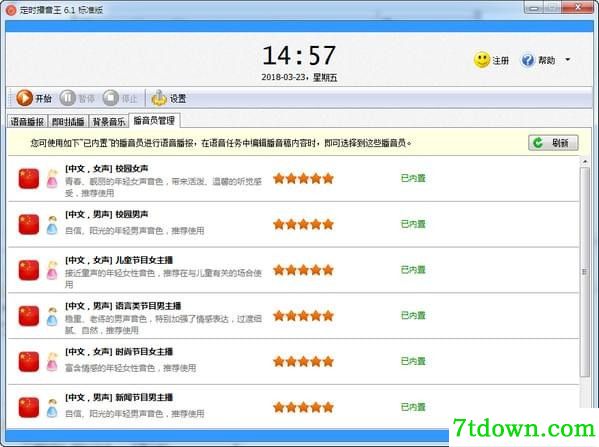The height and width of the screenshot is (447, 599).
Task: Click the five-star rating of 语言类节目男主播
Action: click(303, 316)
